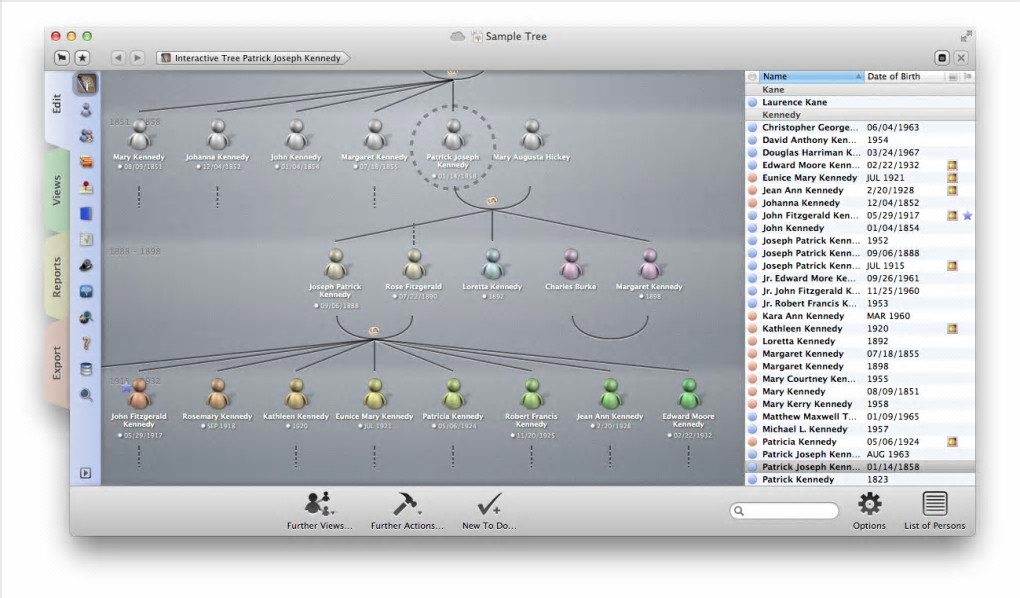Open the database cylinder icon in sidebar
1020x598 pixels.
point(86,369)
